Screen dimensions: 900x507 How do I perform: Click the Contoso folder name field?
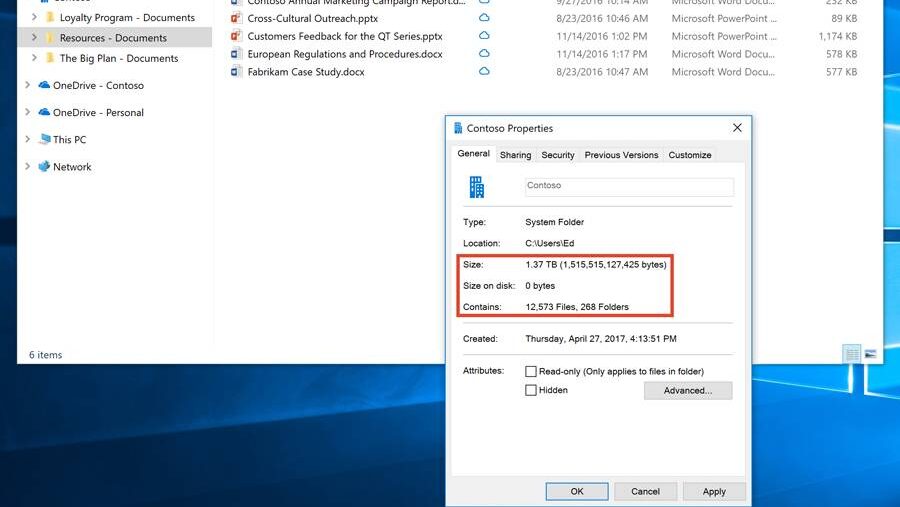click(x=629, y=186)
